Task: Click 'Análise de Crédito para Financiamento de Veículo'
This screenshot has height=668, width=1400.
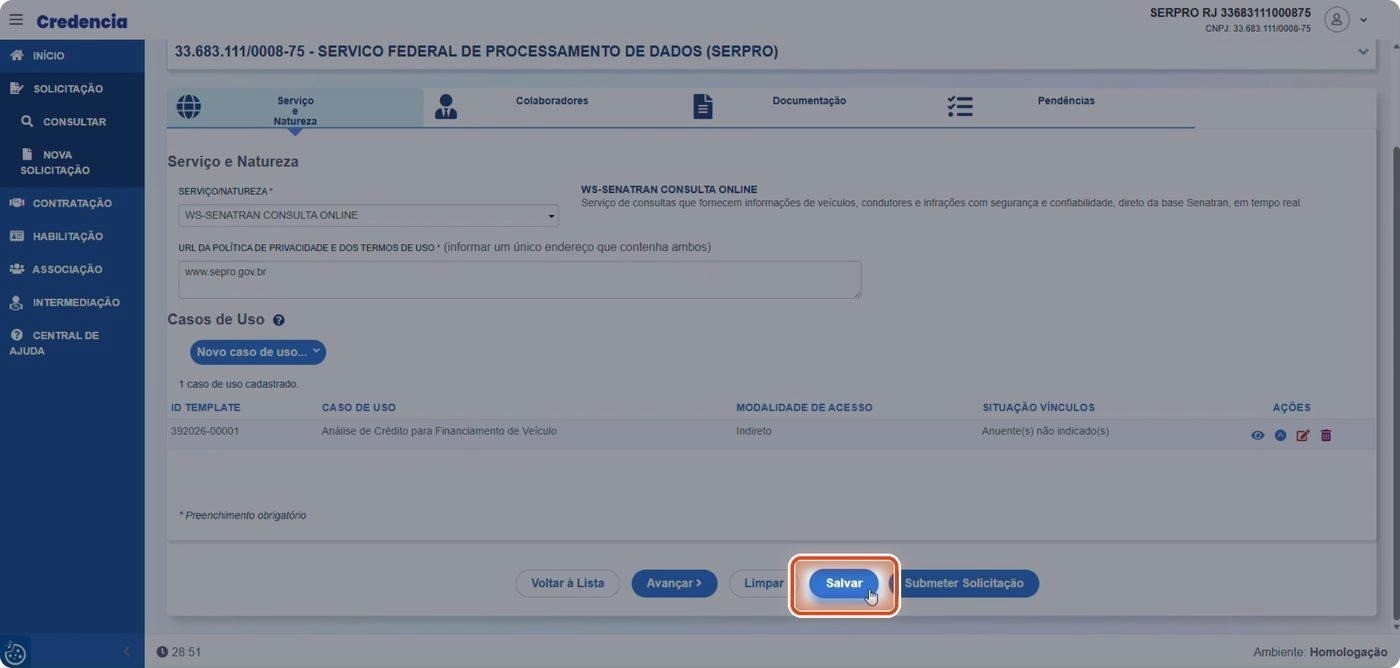Action: coord(439,431)
